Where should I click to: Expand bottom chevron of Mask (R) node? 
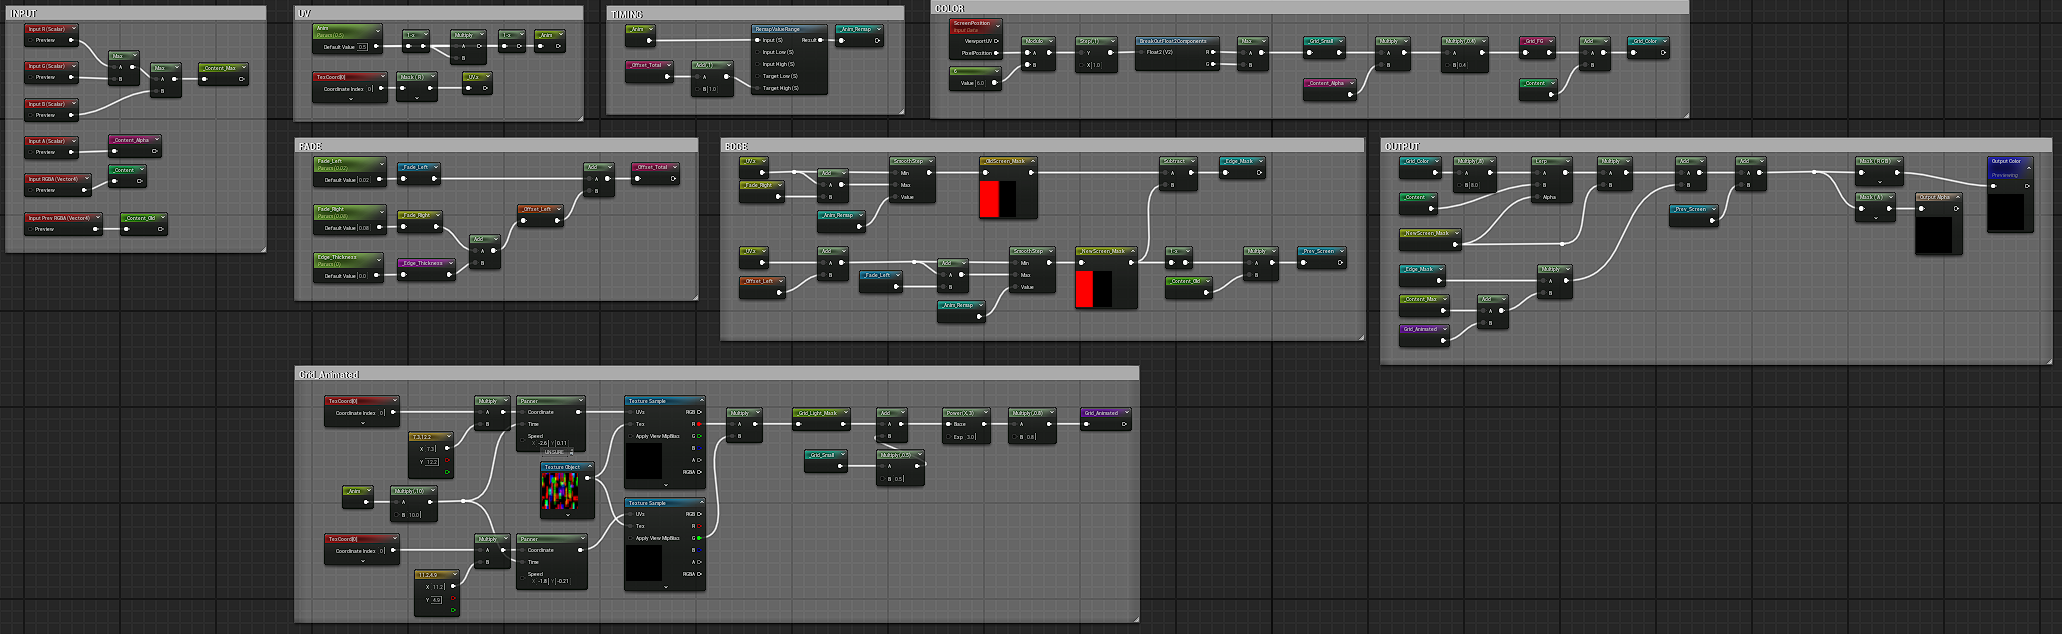[416, 98]
